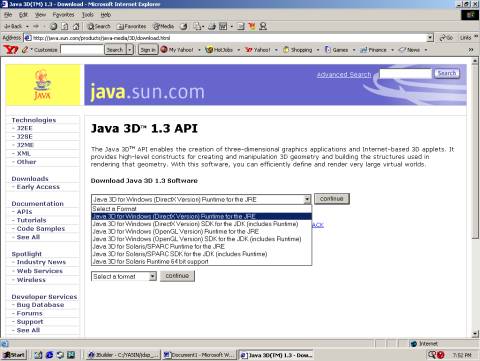Select Windows OpenGL SDK for the JDK option
This screenshot has height=361, width=480.
pos(202,239)
